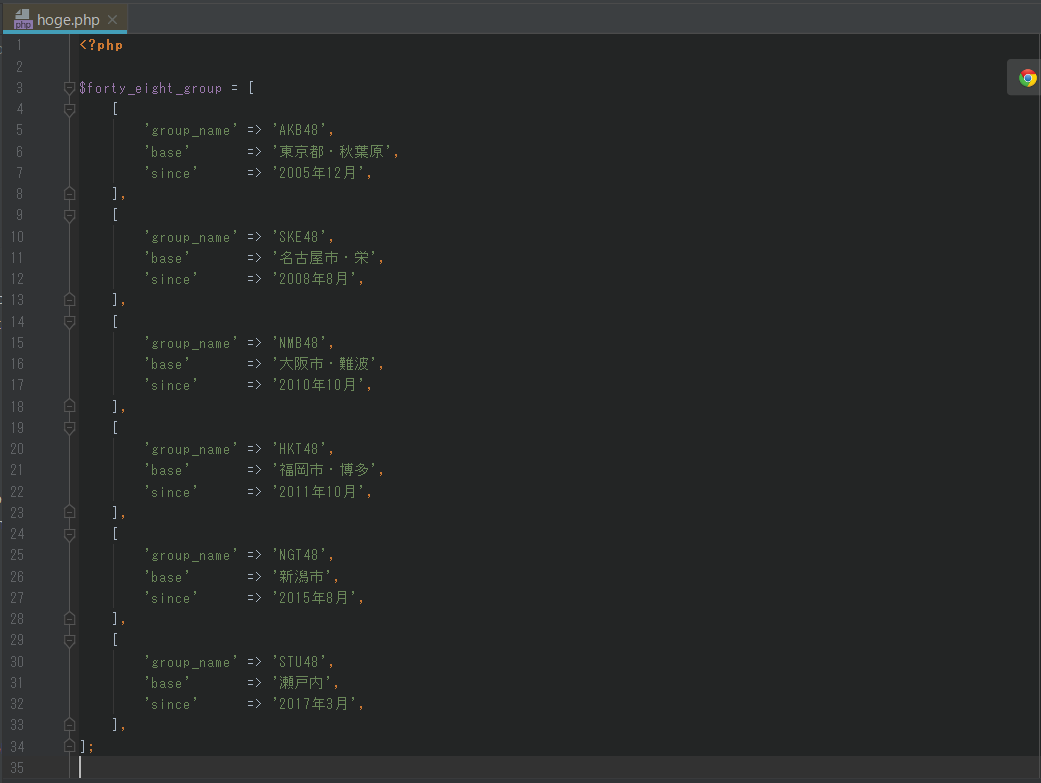Image resolution: width=1041 pixels, height=783 pixels.
Task: Click the '2017年3月' string
Action: coord(315,704)
